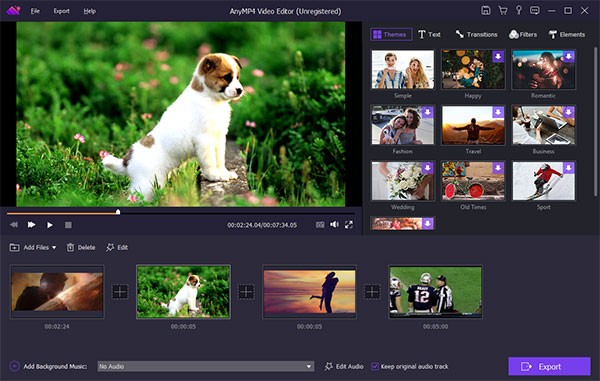
Task: Click the Add Background Music label
Action: tap(55, 366)
